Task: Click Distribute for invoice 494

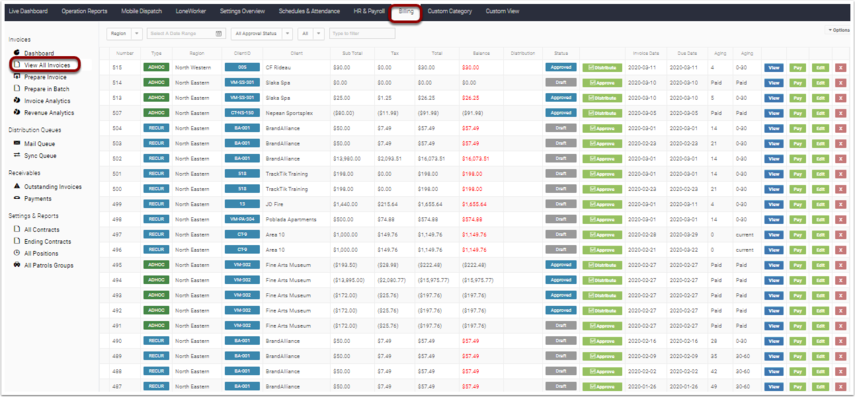Action: [602, 280]
